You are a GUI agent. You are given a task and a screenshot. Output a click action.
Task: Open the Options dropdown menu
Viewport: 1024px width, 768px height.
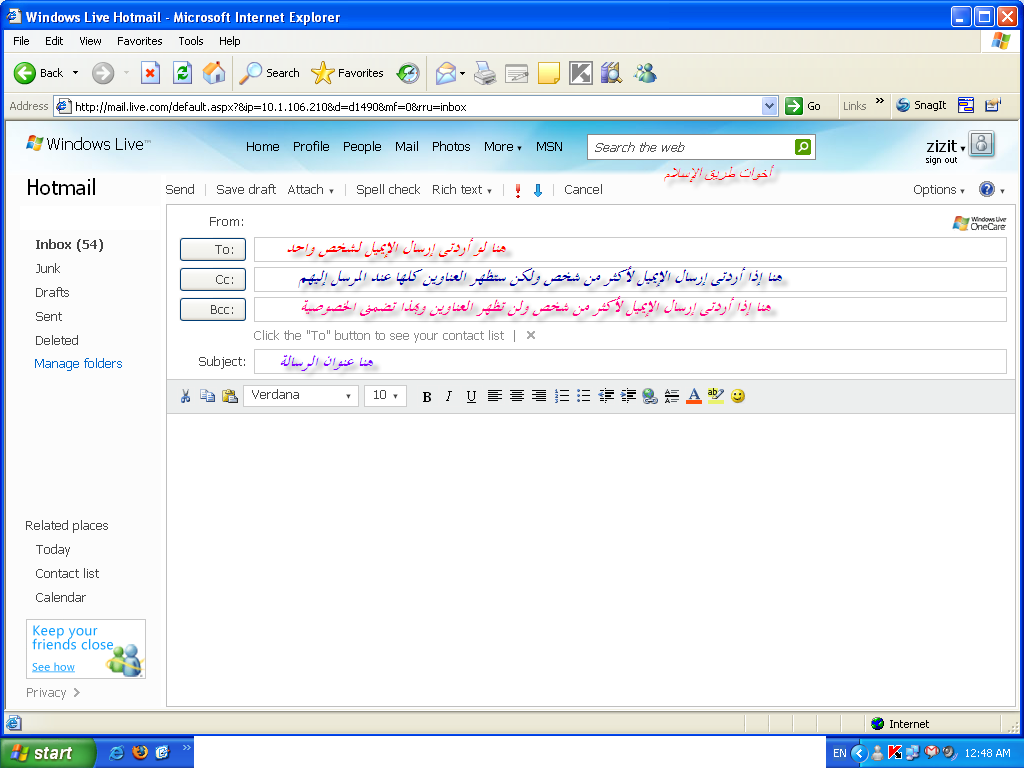938,189
